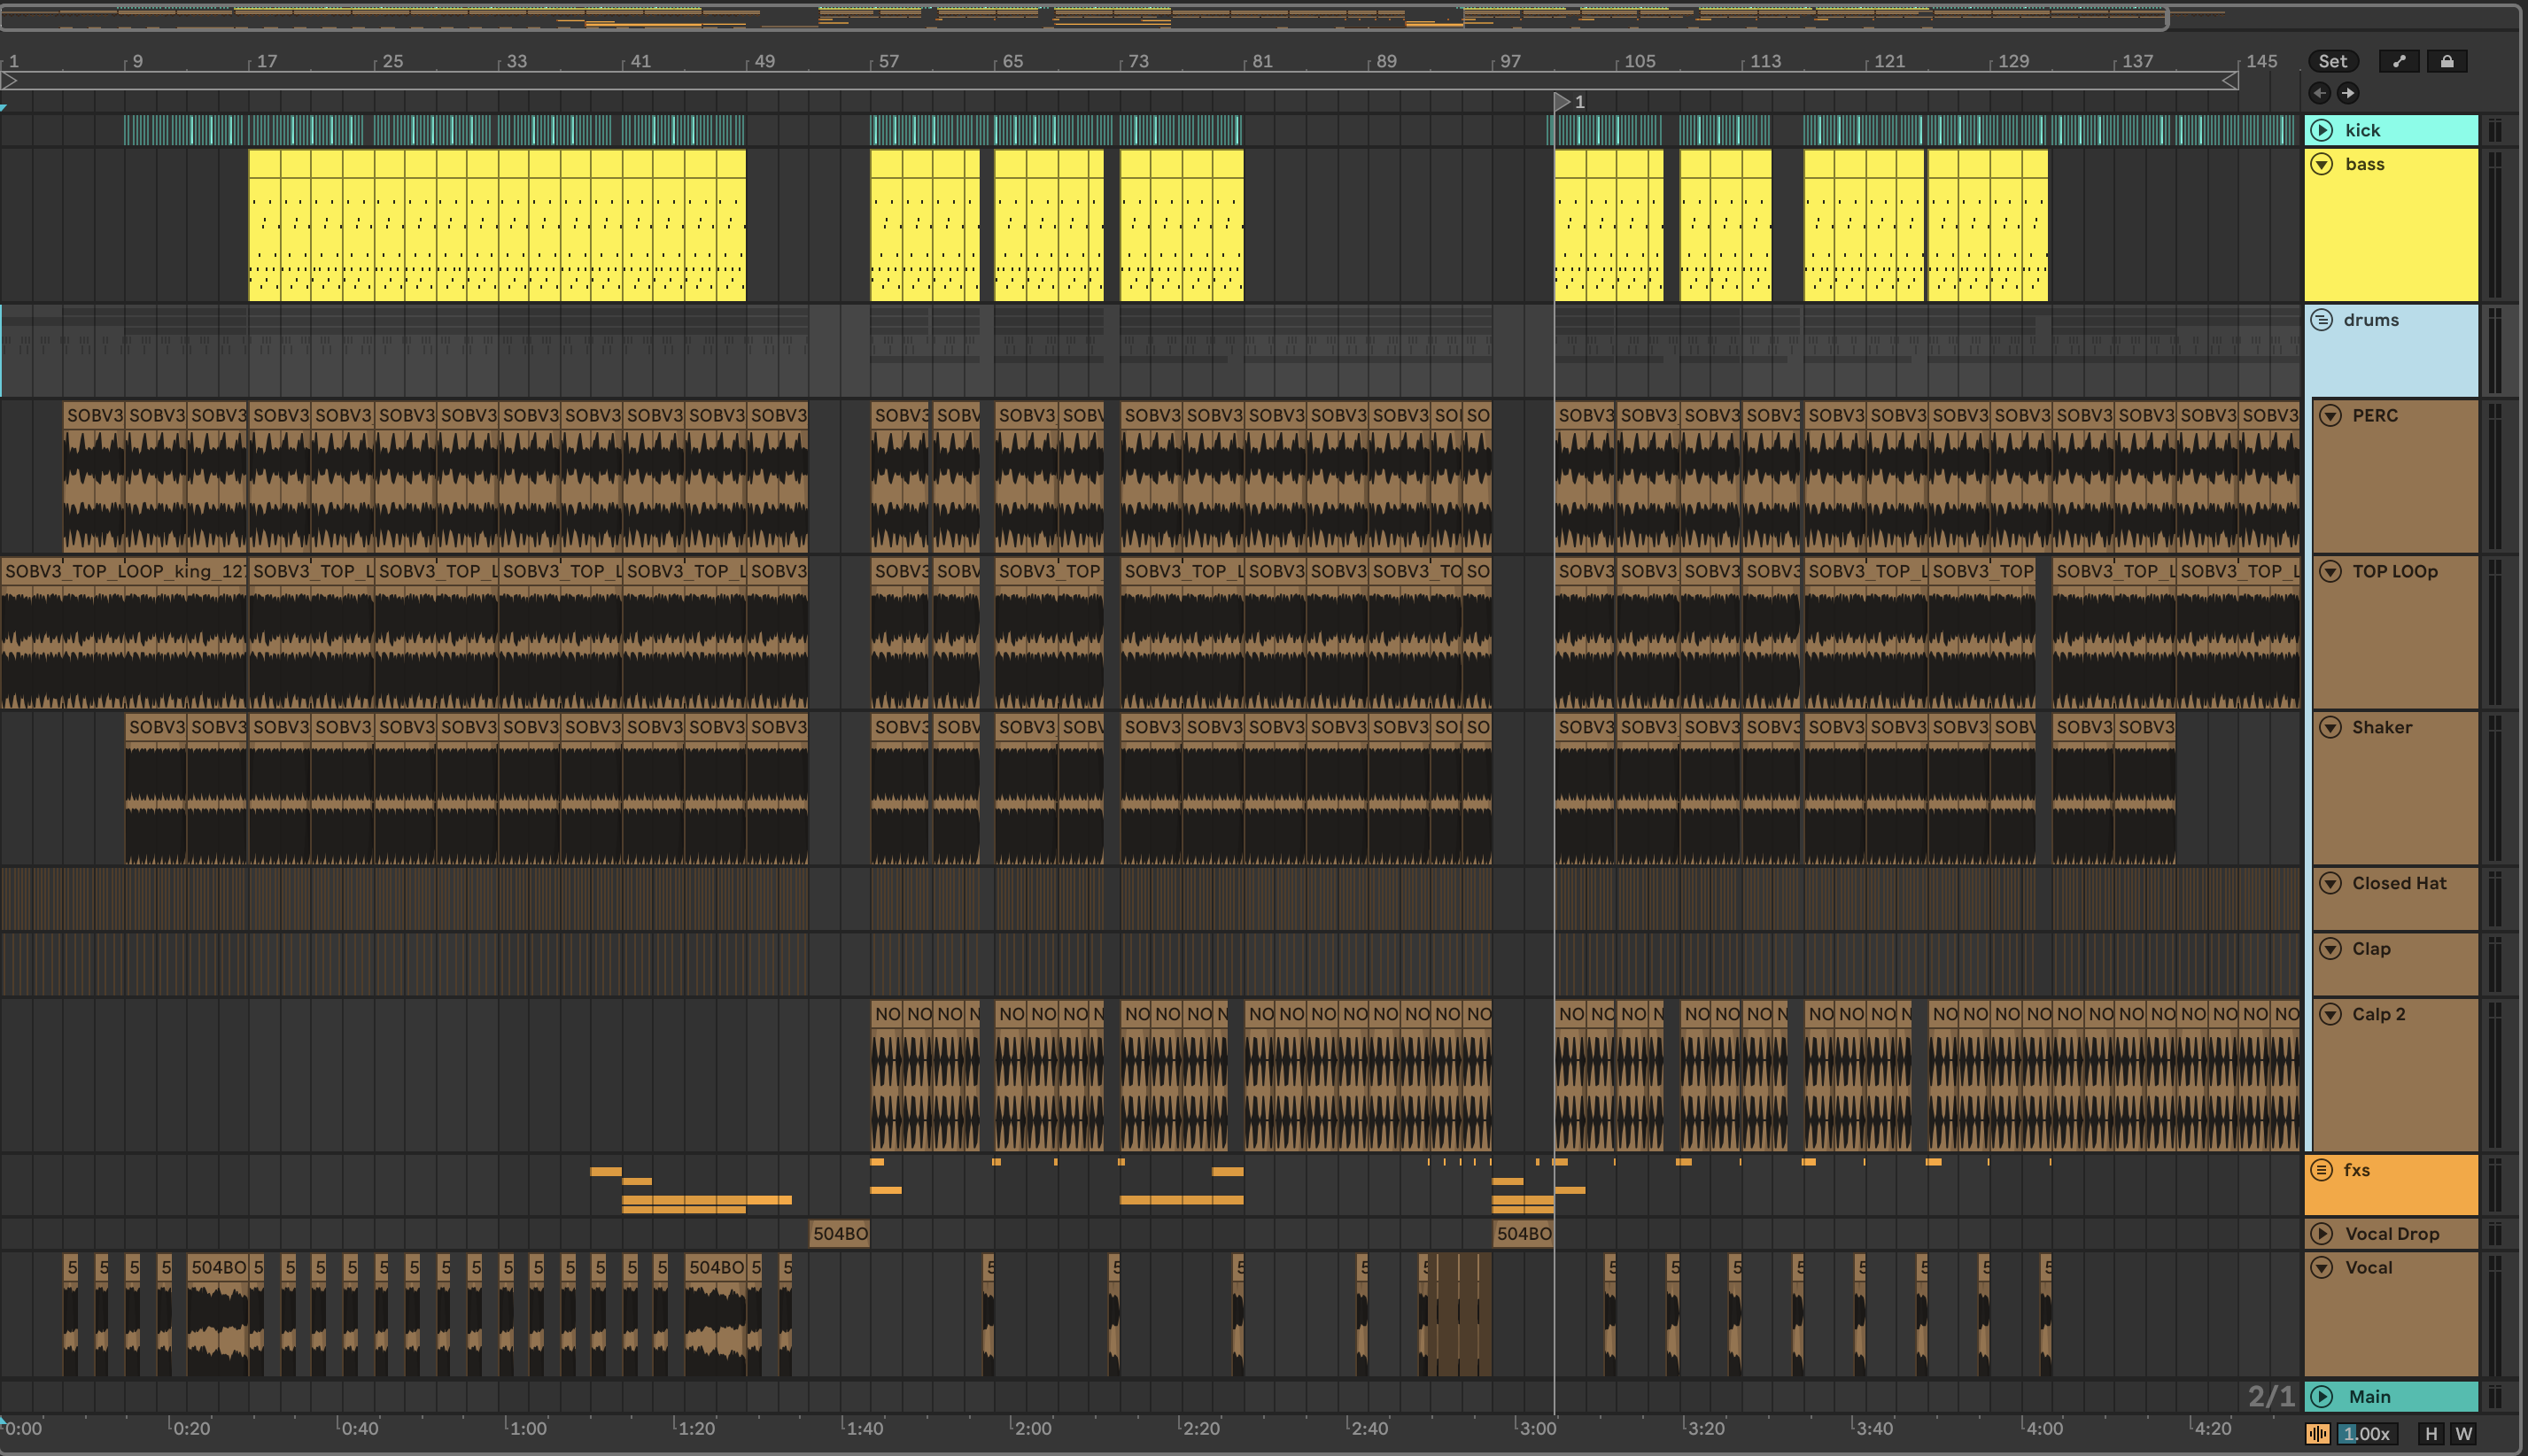Click the 1.00x zoom level field
The height and width of the screenshot is (1456, 2528).
pos(2368,1433)
